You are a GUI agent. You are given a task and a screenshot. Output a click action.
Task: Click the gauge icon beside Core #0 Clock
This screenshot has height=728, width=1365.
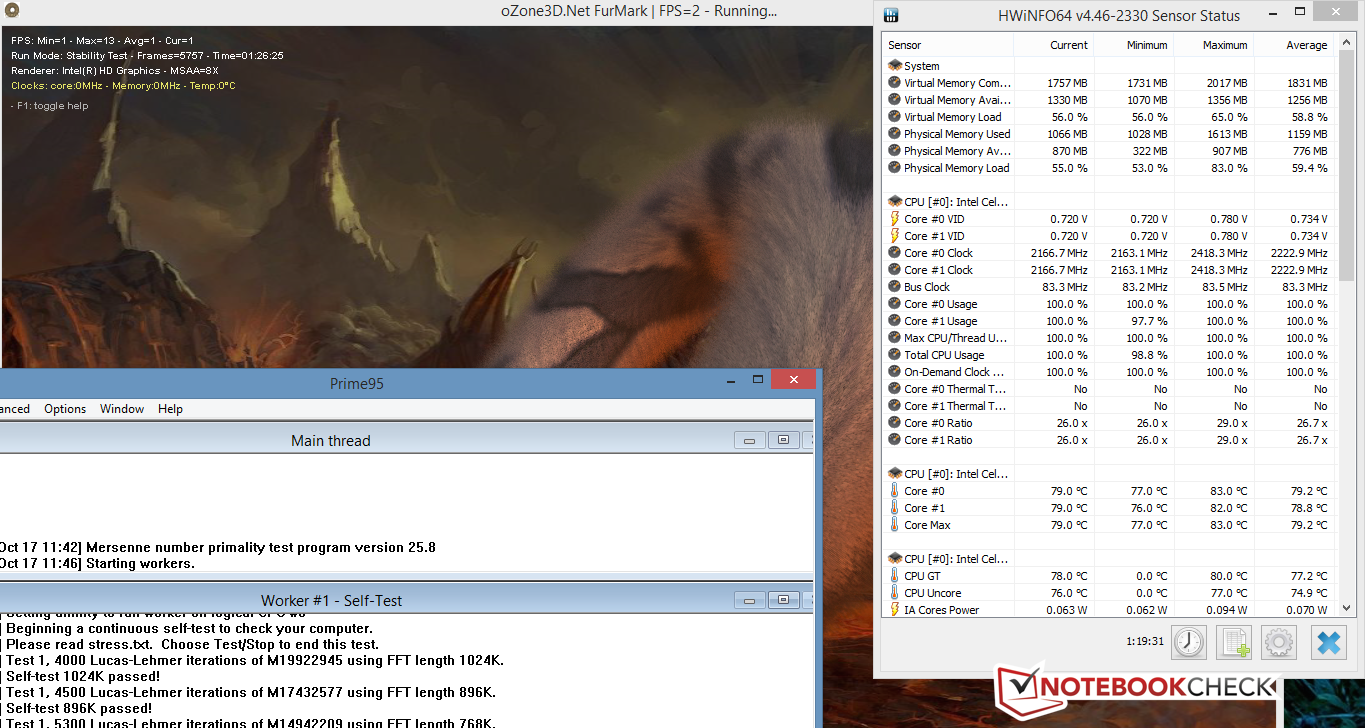coord(894,253)
